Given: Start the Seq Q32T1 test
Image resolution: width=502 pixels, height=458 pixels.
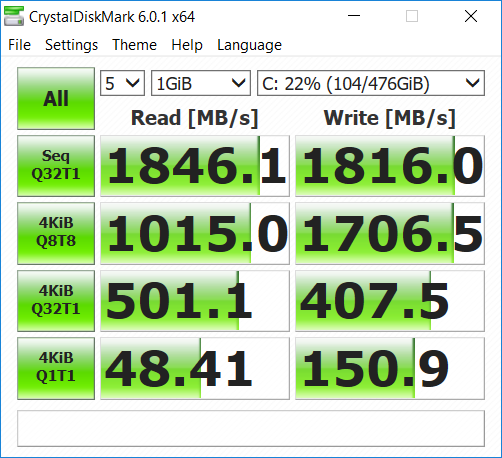Looking at the screenshot, I should [56, 166].
